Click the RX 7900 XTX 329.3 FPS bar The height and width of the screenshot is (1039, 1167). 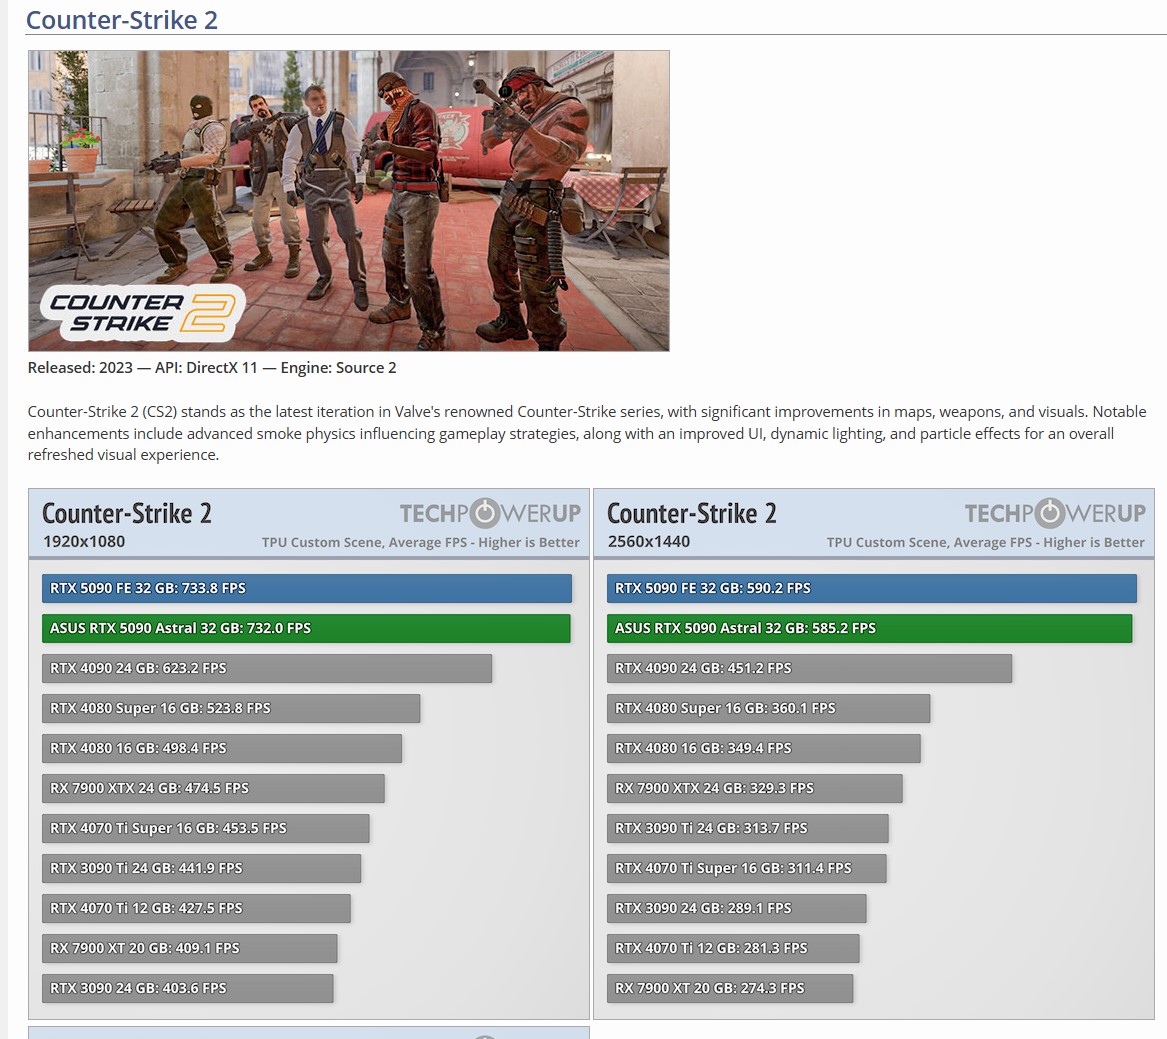point(755,788)
